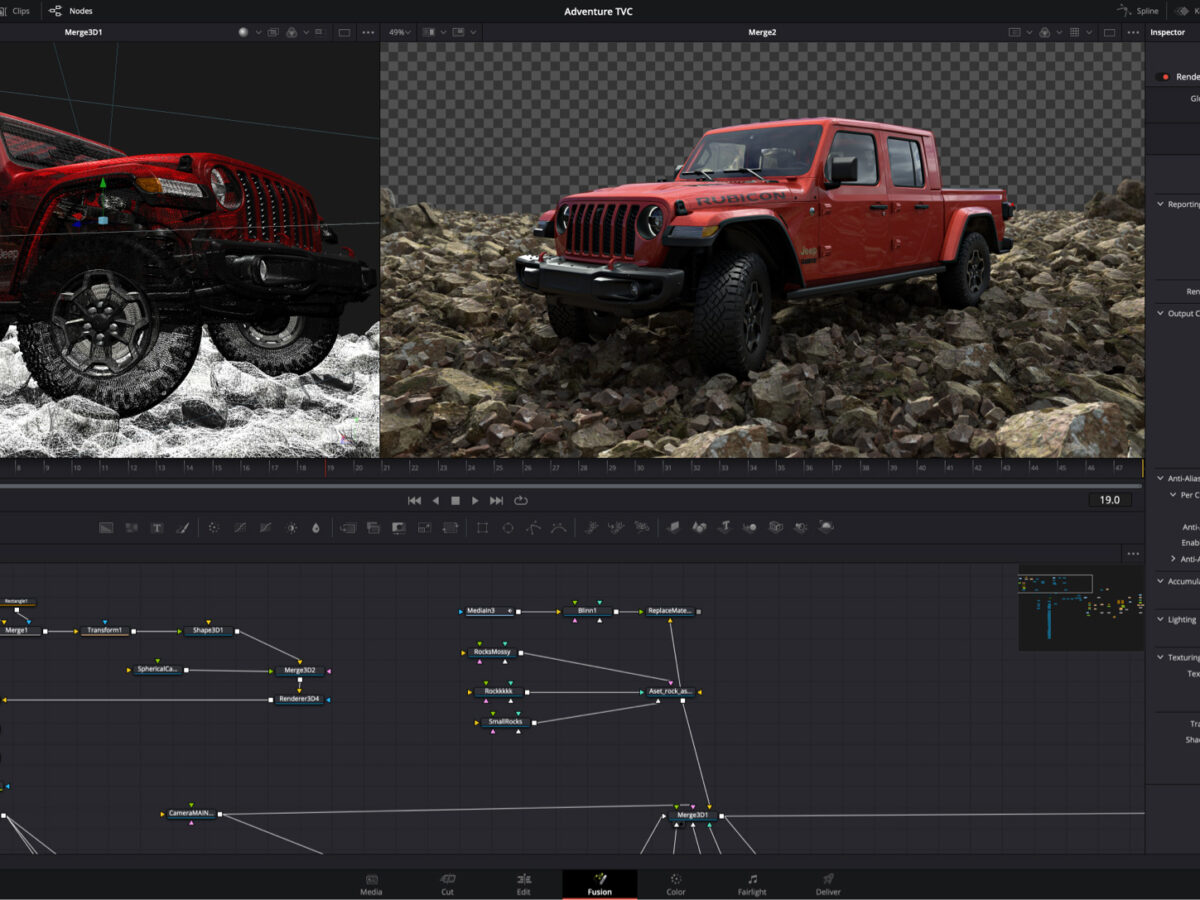1200x900 pixels.
Task: Click the Ellipse mask tool icon
Action: [x=508, y=528]
